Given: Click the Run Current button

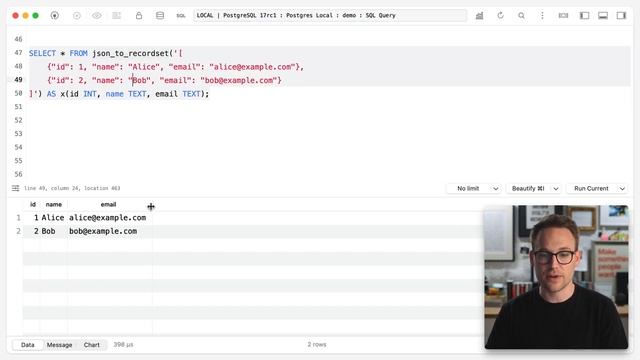Looking at the screenshot, I should tap(591, 189).
